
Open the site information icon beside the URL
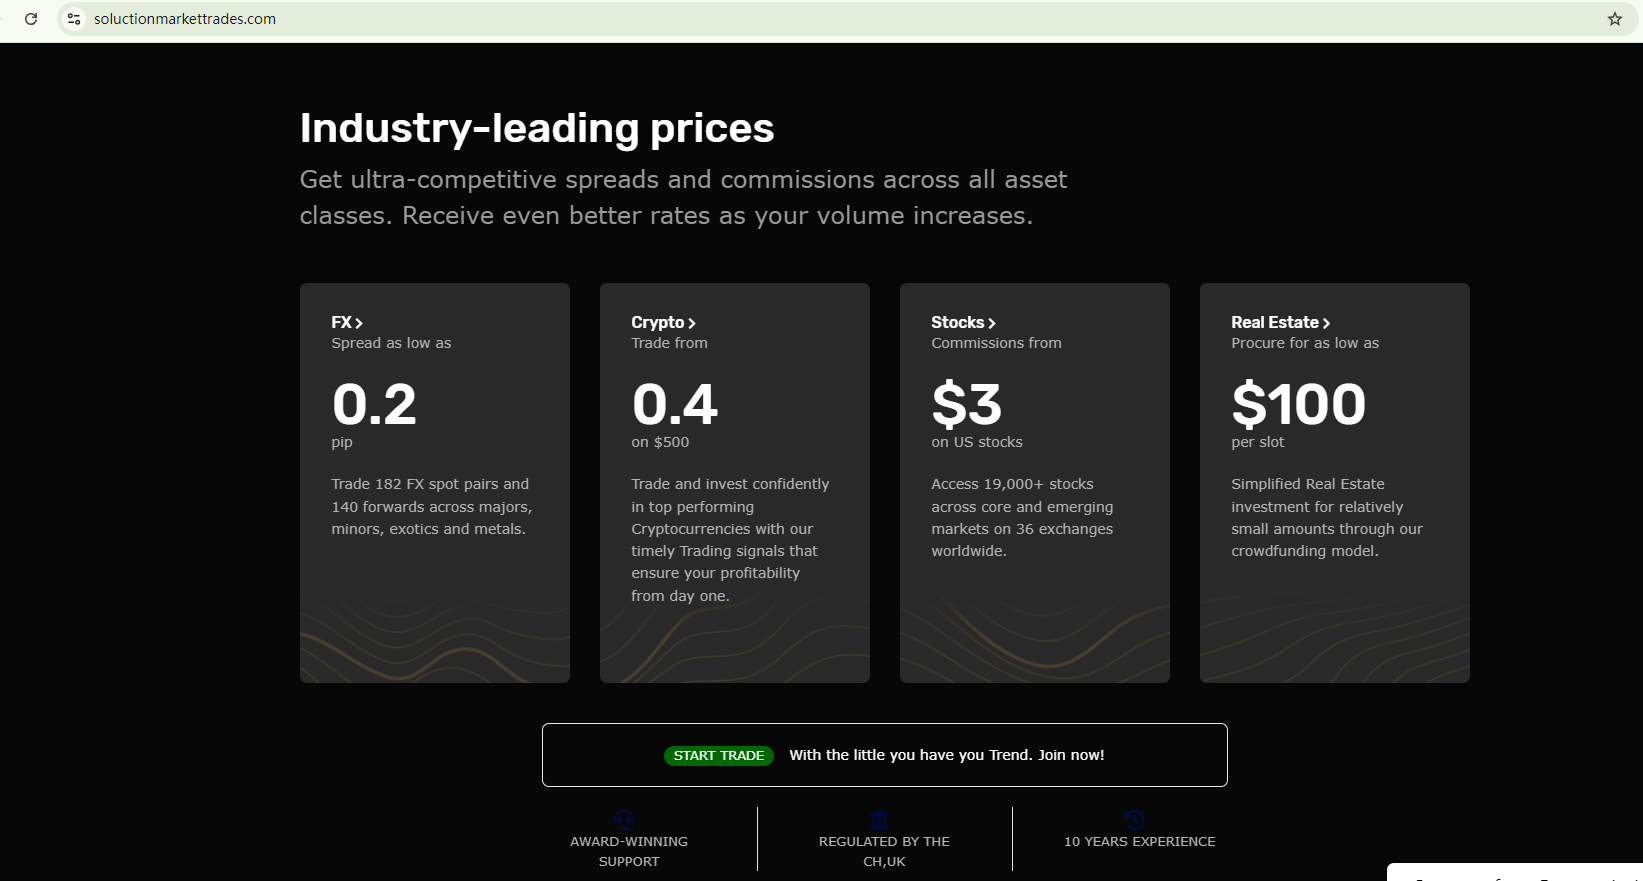(x=74, y=19)
